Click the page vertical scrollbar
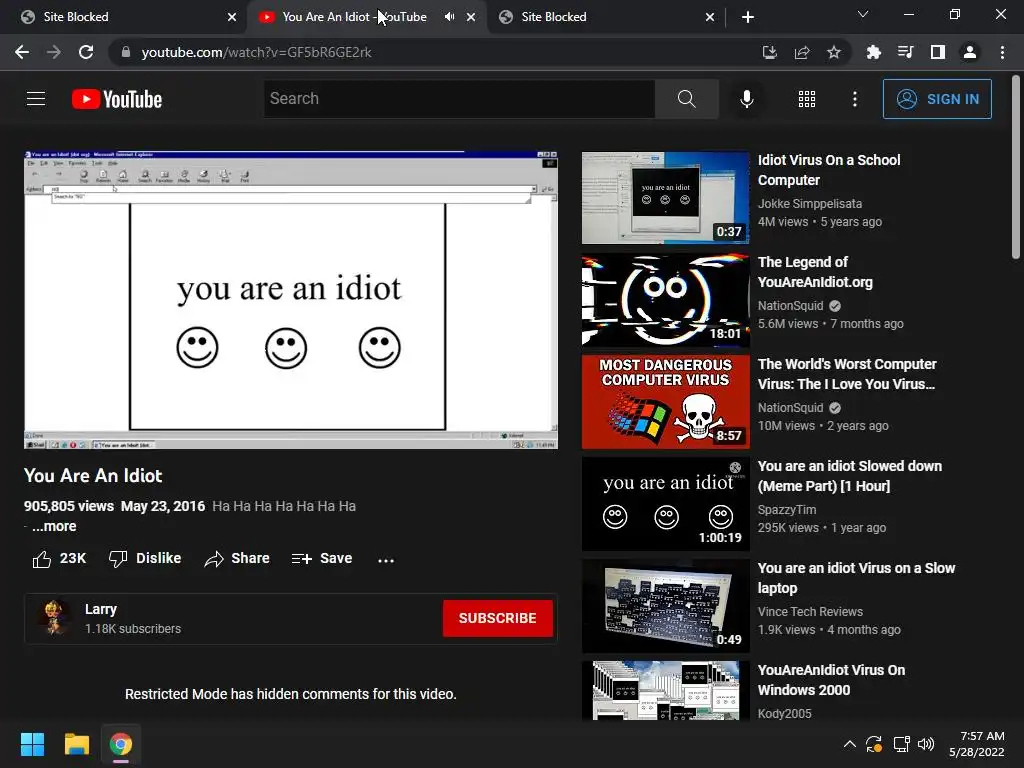1024x768 pixels. pyautogui.click(x=1016, y=168)
